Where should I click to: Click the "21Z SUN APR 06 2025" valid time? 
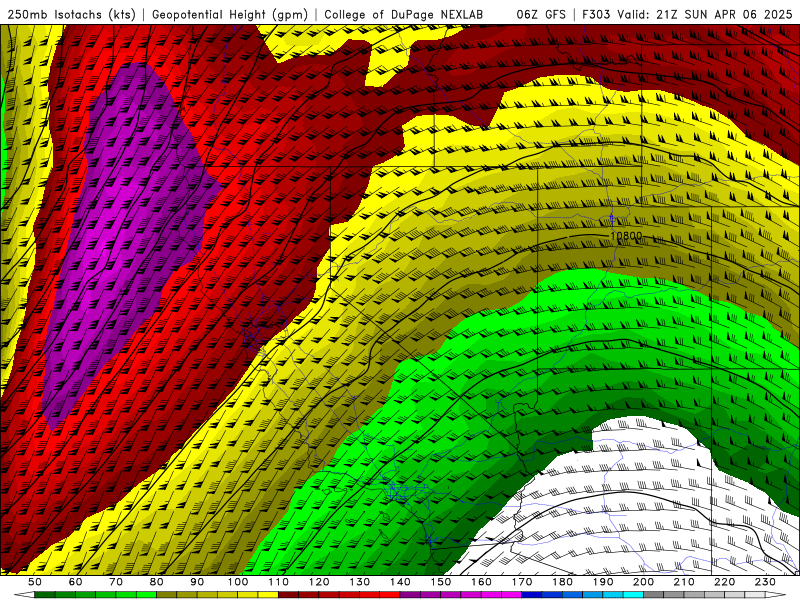point(724,15)
